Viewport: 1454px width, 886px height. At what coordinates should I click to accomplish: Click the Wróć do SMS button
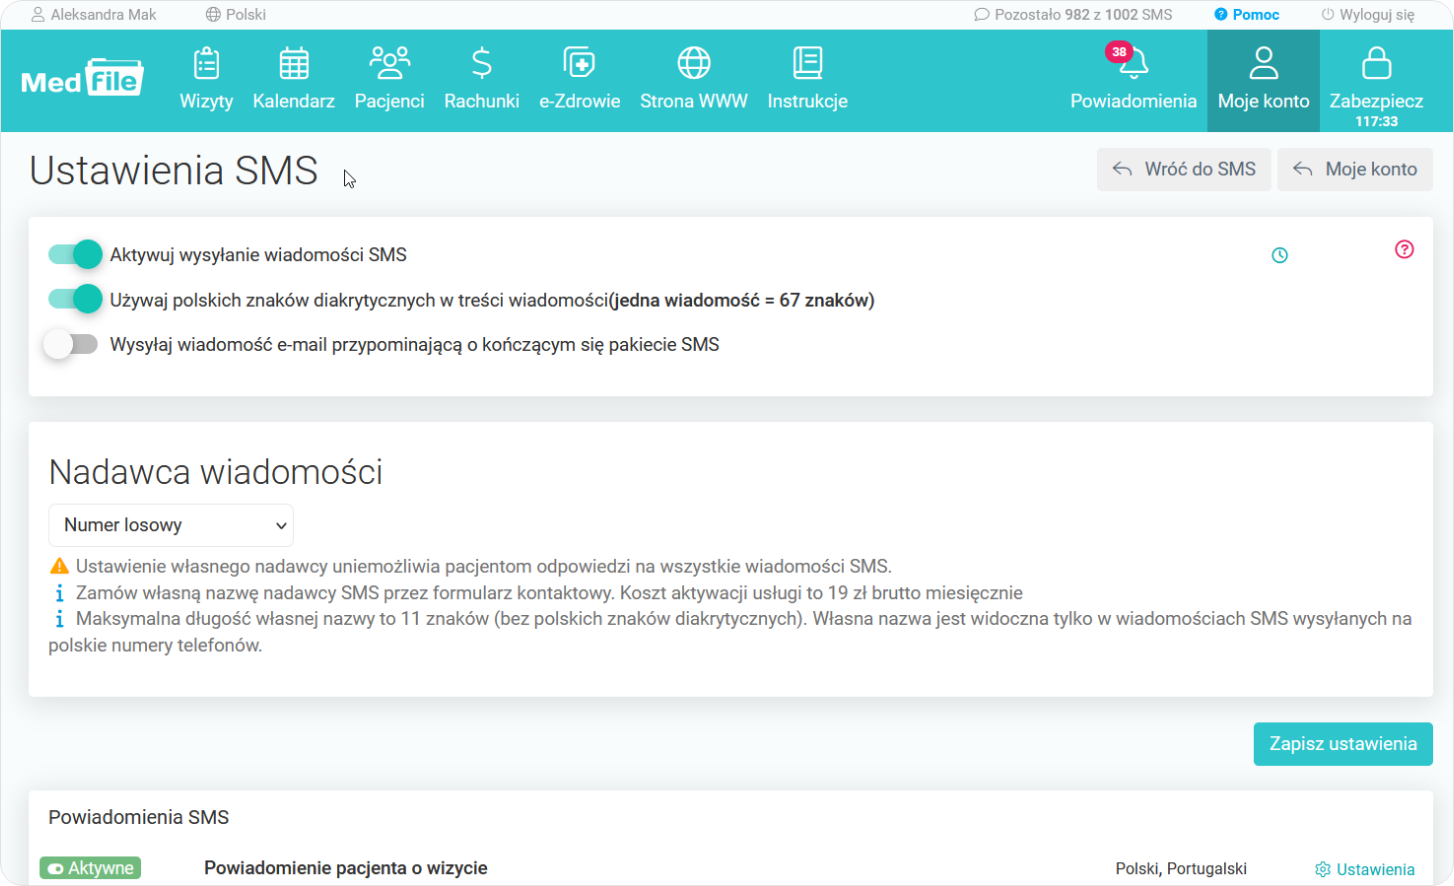point(1184,170)
